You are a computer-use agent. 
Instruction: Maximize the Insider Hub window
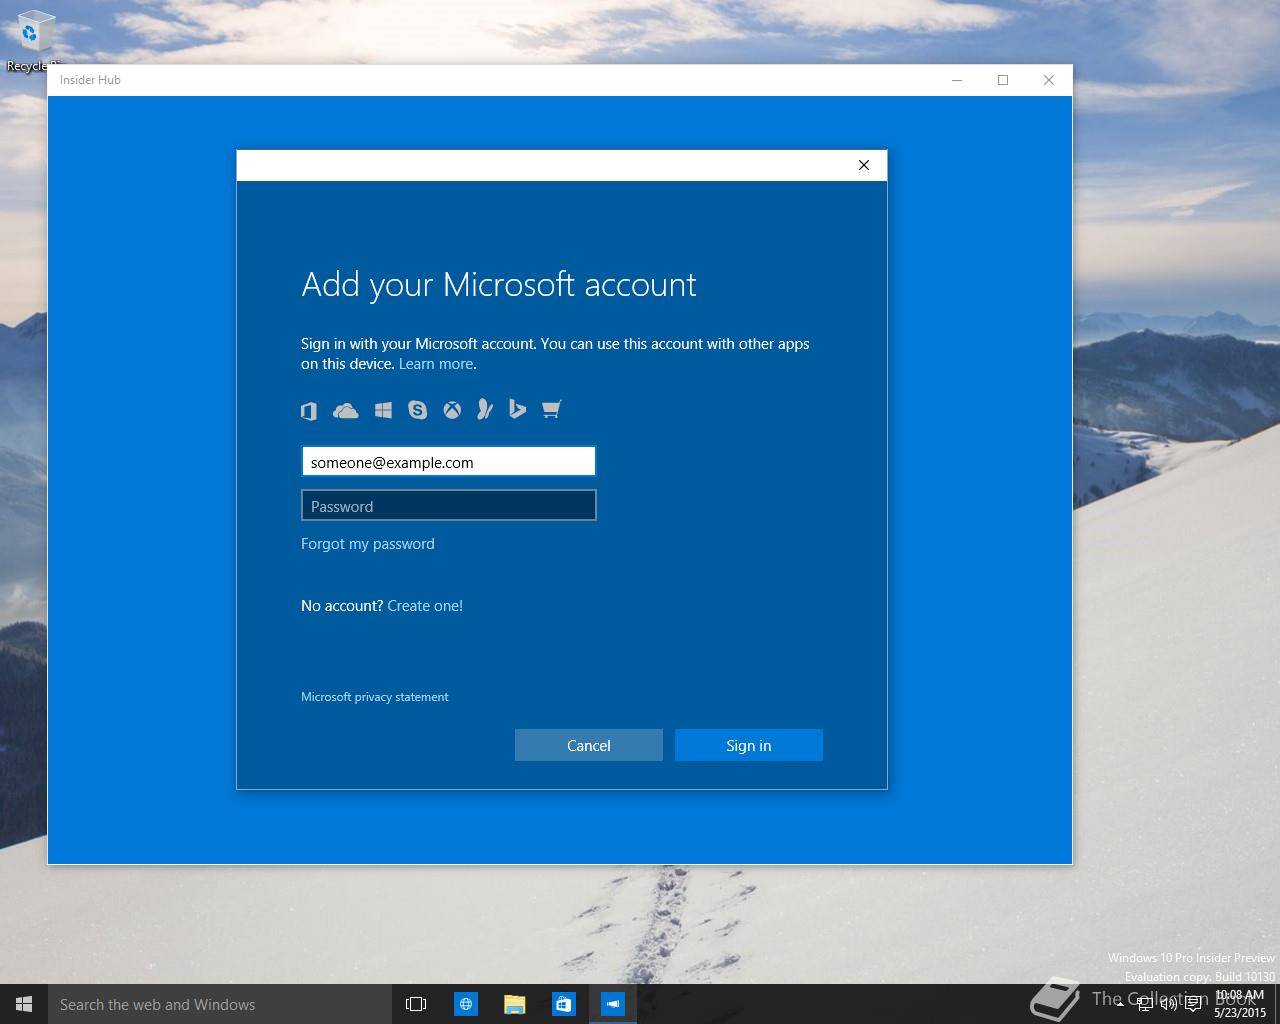click(x=1003, y=80)
